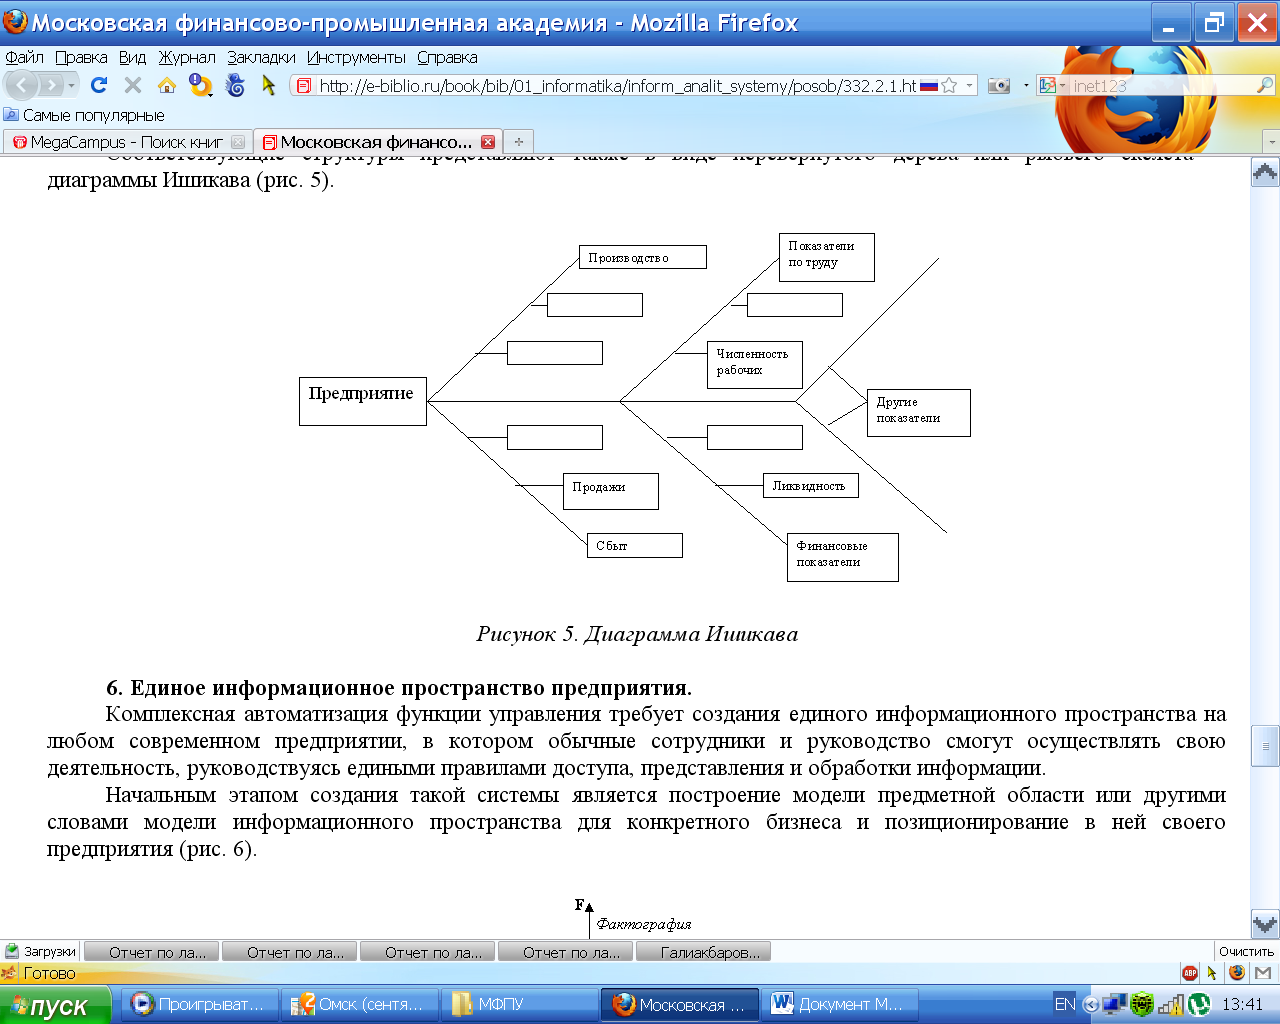Click the Продажи box in diagram
This screenshot has height=1024, width=1280.
[x=611, y=491]
